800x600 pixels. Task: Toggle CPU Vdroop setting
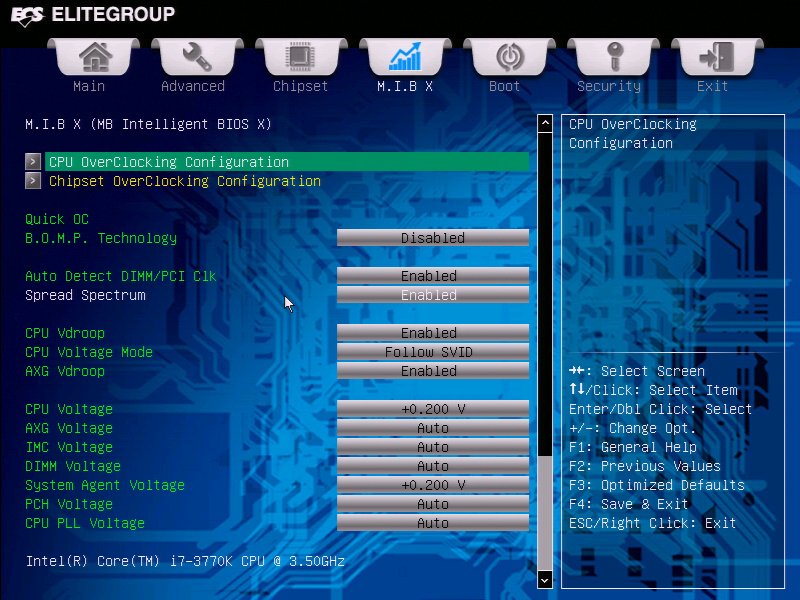tap(432, 332)
